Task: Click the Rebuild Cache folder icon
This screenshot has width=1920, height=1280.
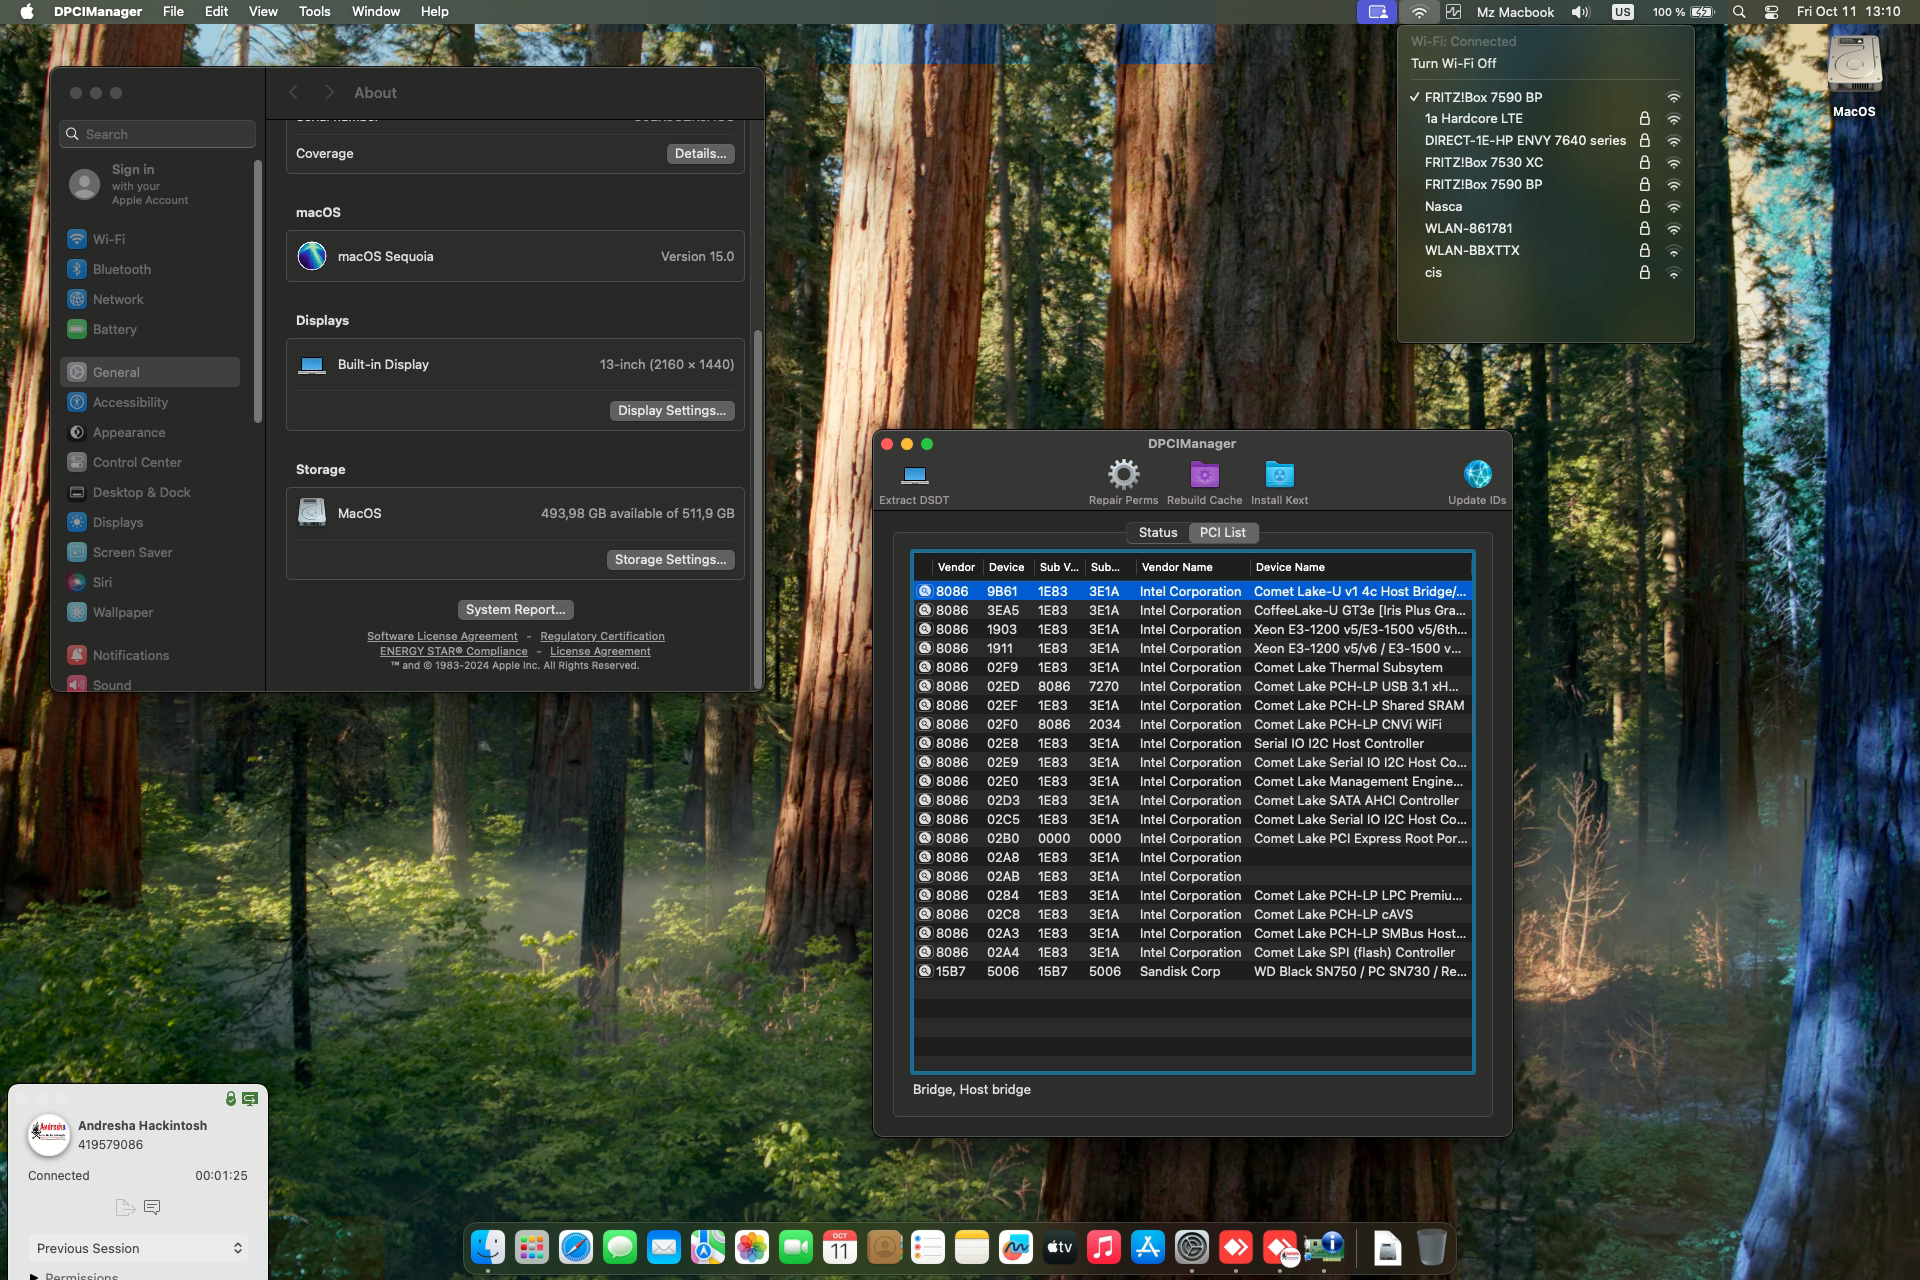Action: [1204, 474]
